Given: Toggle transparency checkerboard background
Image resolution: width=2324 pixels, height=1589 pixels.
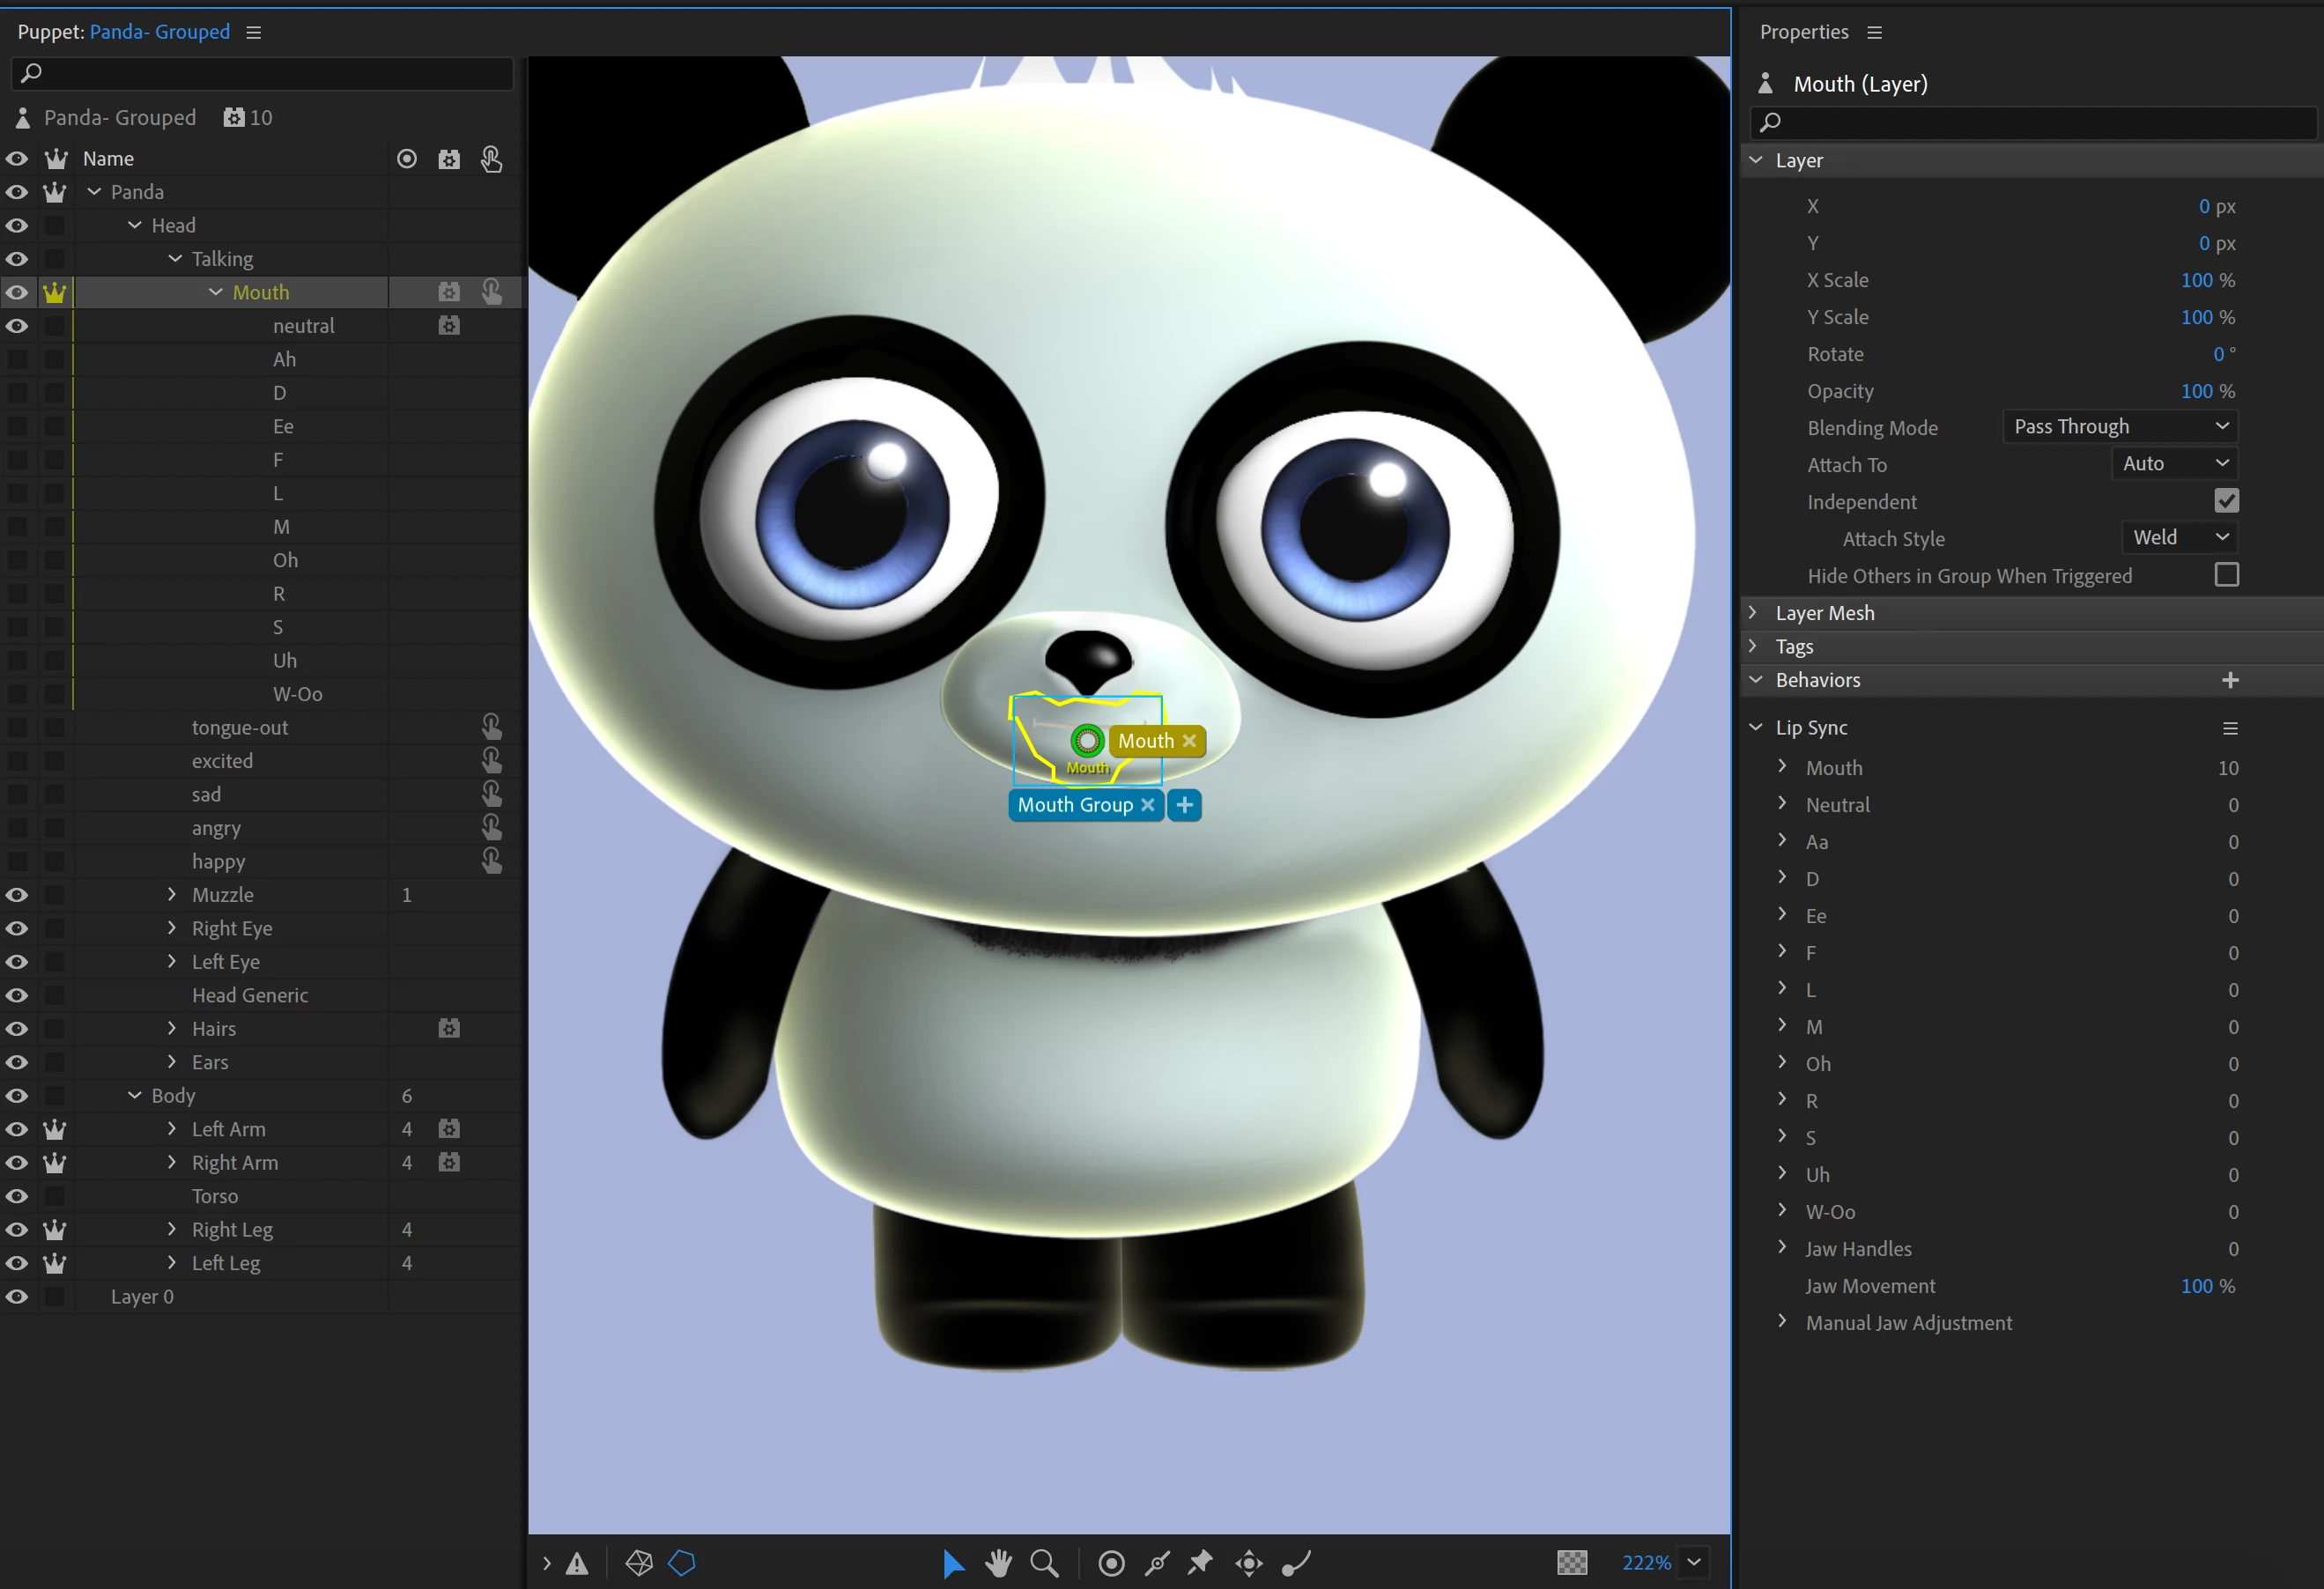Looking at the screenshot, I should tap(1572, 1562).
